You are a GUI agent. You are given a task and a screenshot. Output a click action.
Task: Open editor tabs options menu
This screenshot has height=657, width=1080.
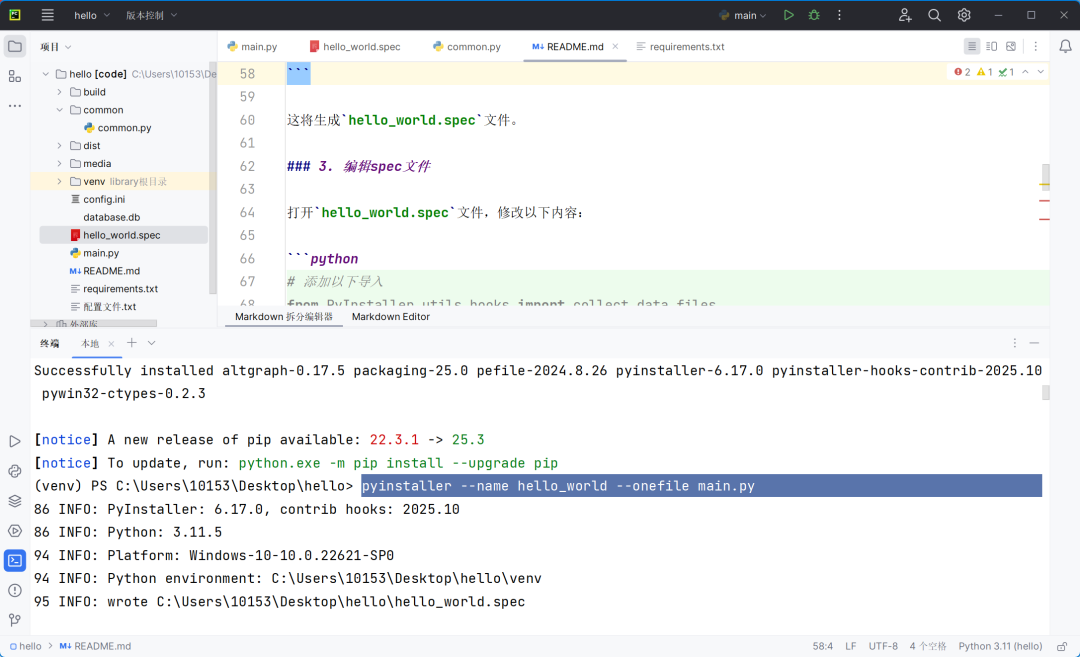(x=1035, y=46)
